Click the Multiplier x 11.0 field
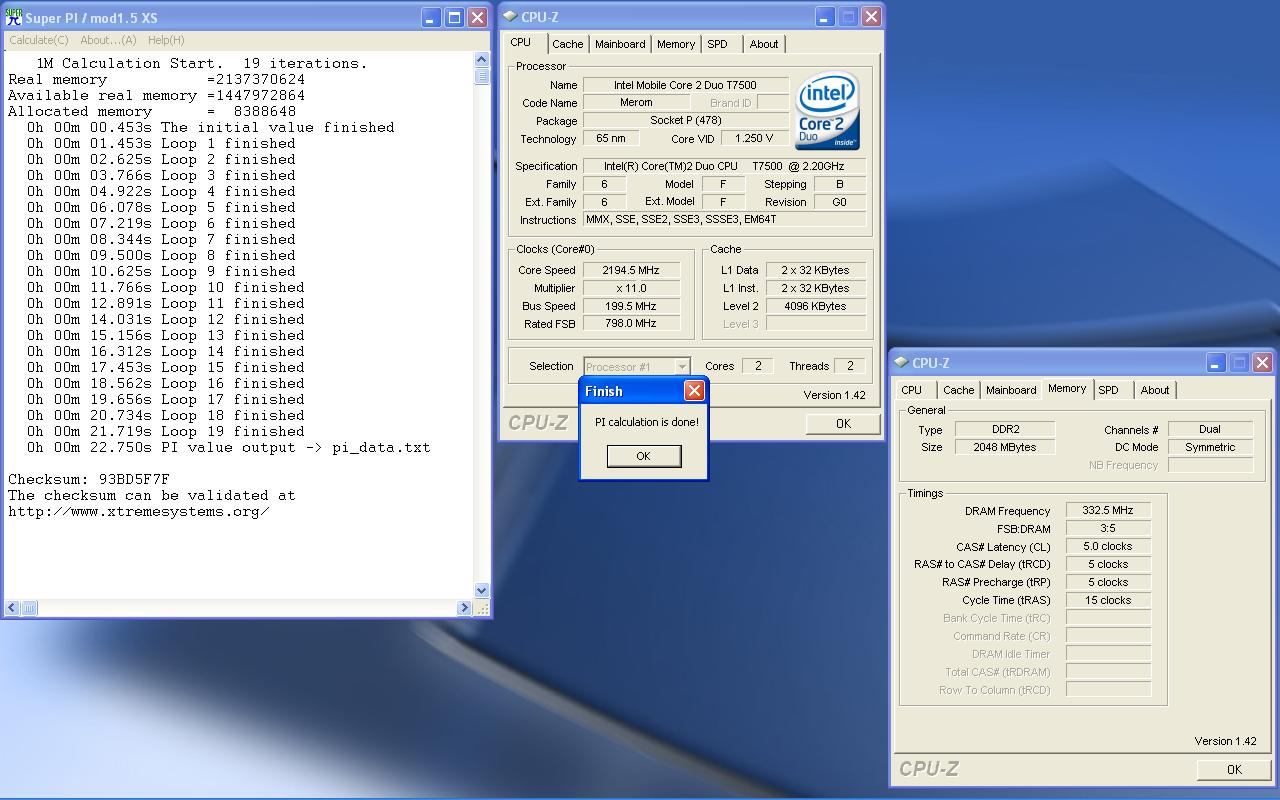The height and width of the screenshot is (800, 1280). coord(631,288)
